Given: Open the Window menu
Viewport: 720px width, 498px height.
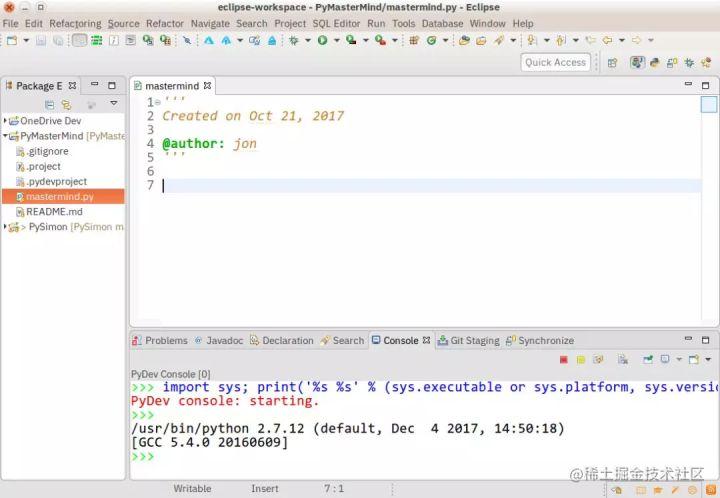Looking at the screenshot, I should (x=487, y=23).
